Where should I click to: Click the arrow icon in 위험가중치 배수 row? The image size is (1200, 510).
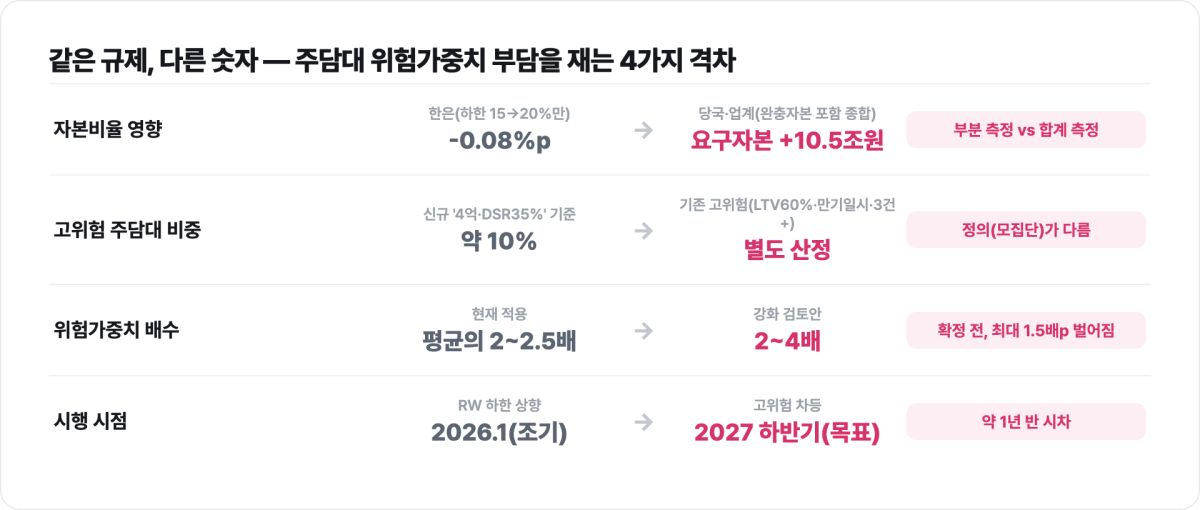click(x=644, y=330)
